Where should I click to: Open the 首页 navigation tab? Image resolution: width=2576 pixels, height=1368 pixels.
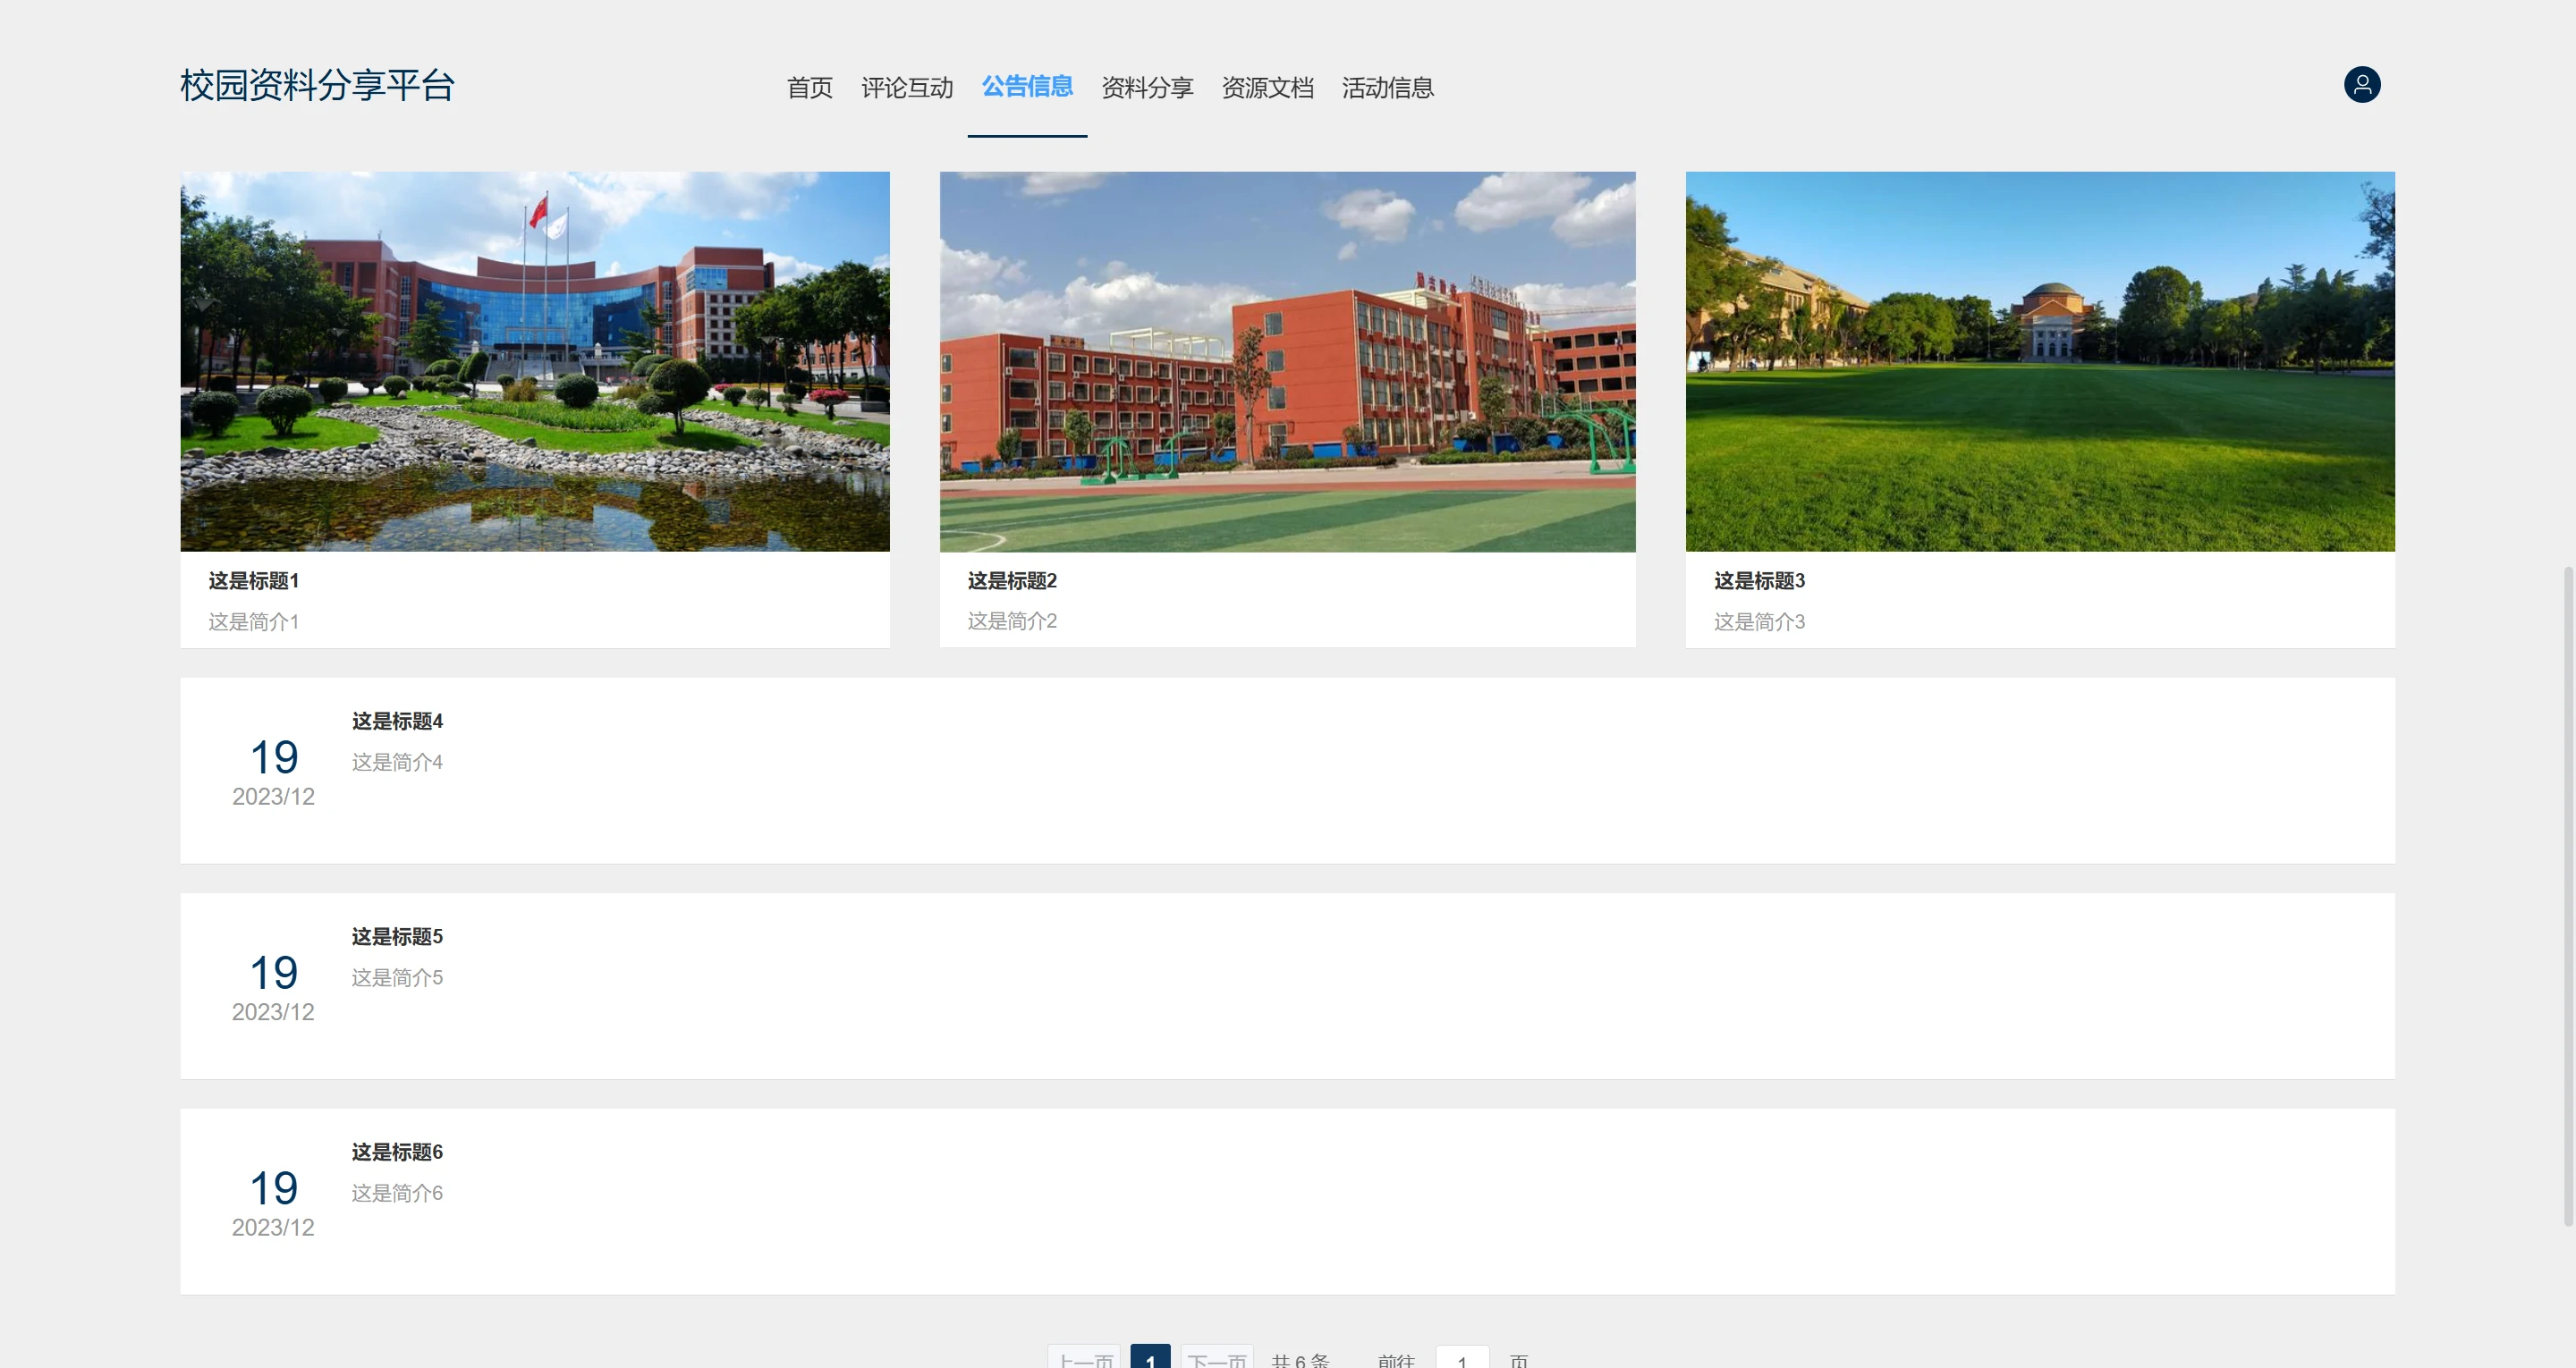[809, 88]
